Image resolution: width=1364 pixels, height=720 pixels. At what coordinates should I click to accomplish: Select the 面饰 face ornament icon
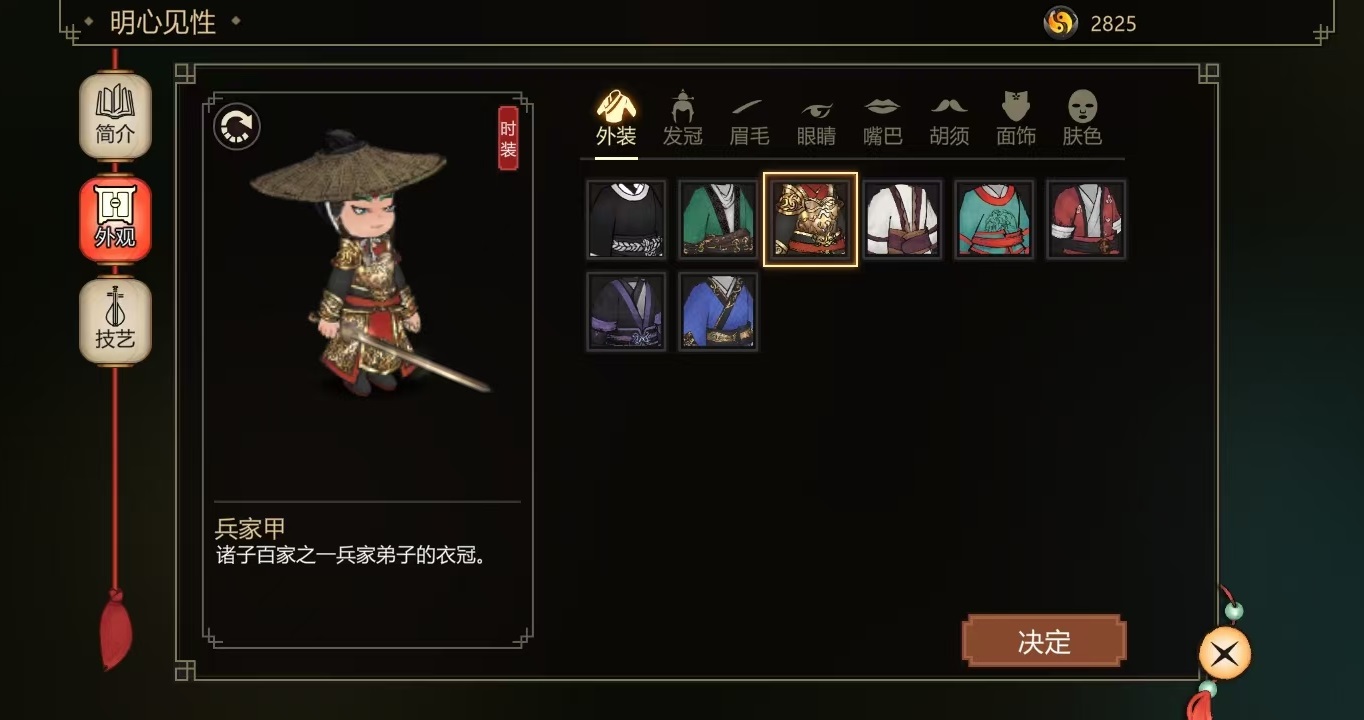click(x=1016, y=118)
